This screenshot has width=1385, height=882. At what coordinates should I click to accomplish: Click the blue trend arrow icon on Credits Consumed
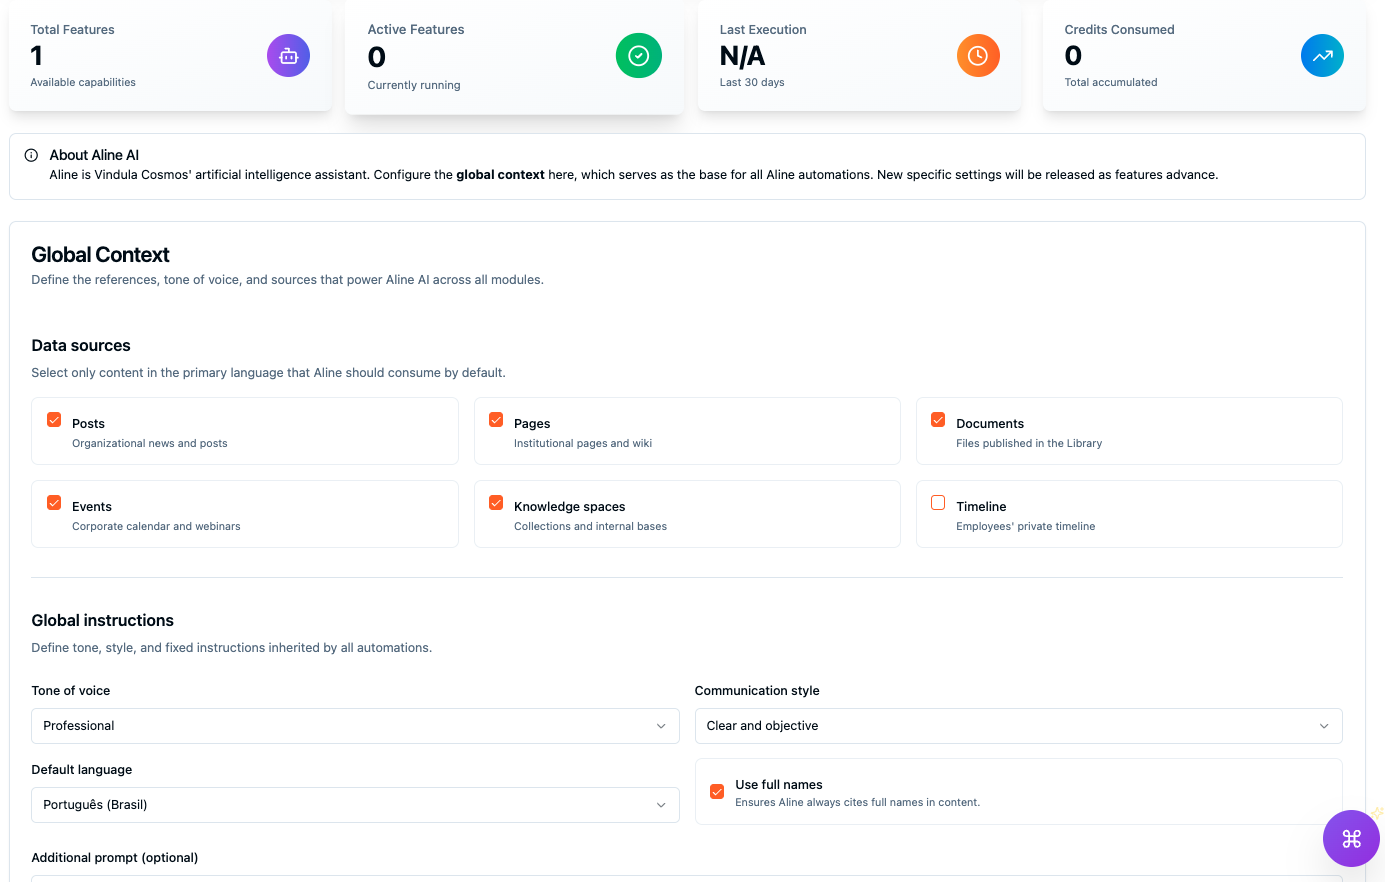pos(1322,56)
